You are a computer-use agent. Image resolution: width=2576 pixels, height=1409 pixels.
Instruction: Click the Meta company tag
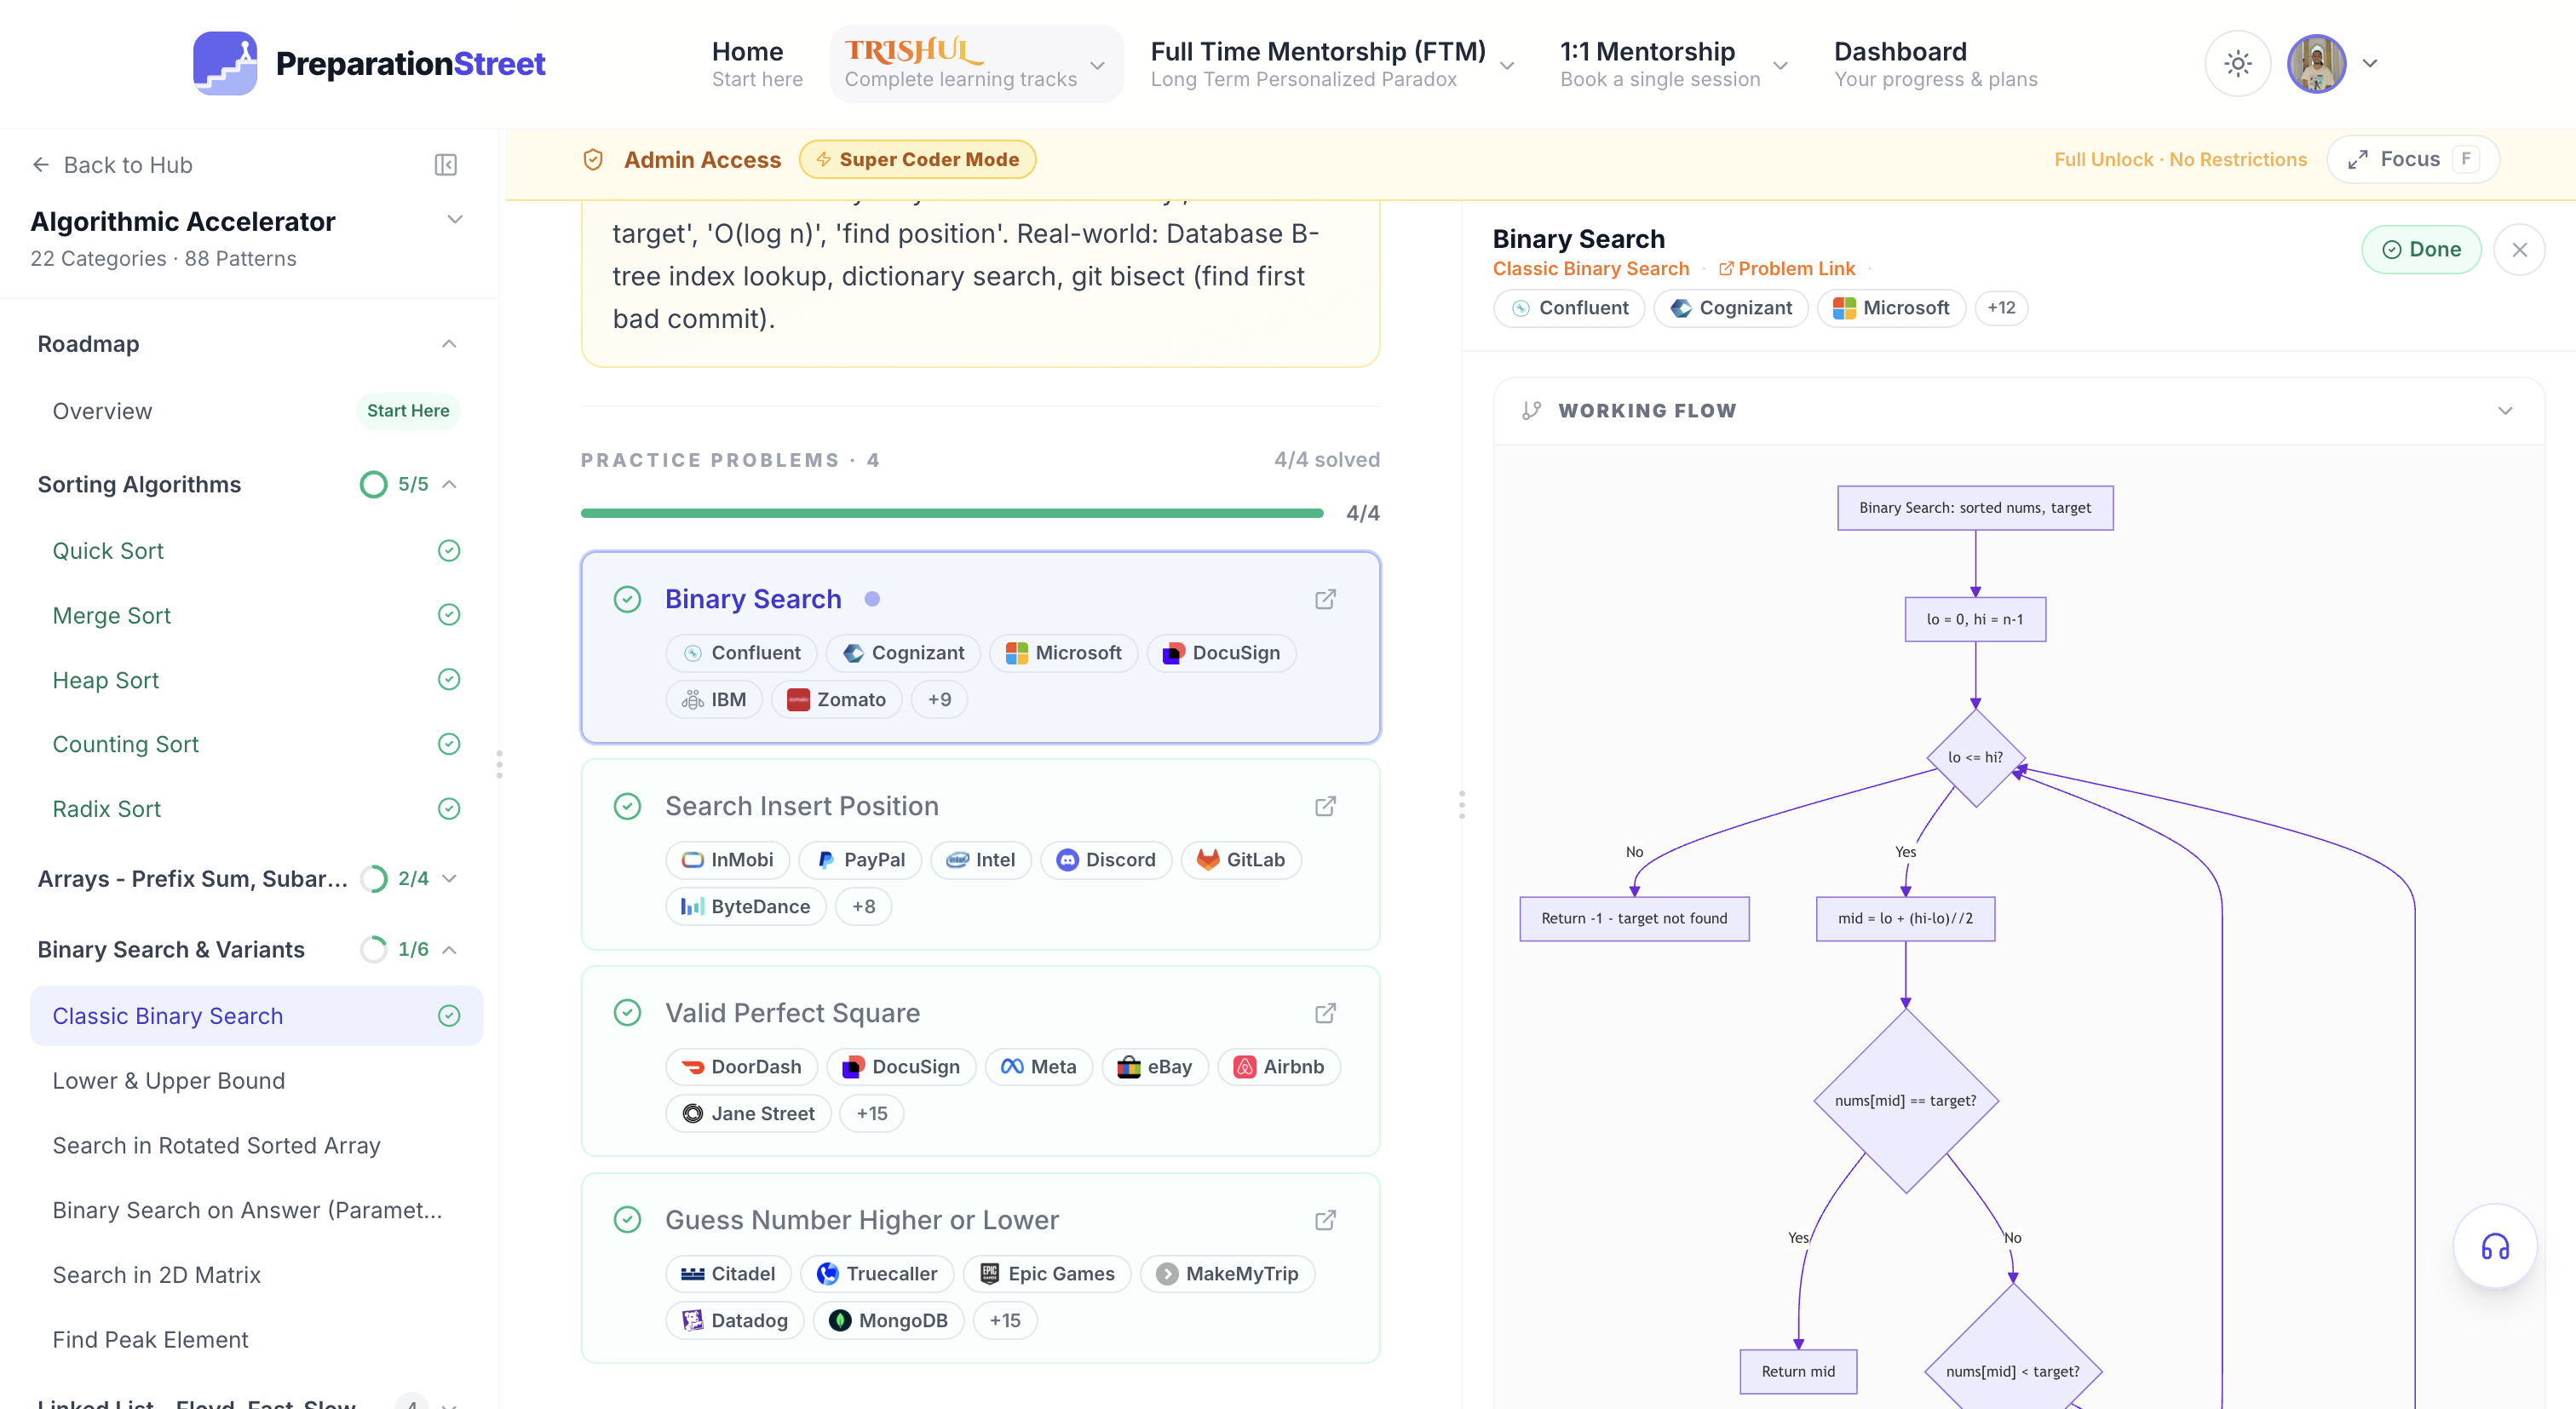[1039, 1067]
